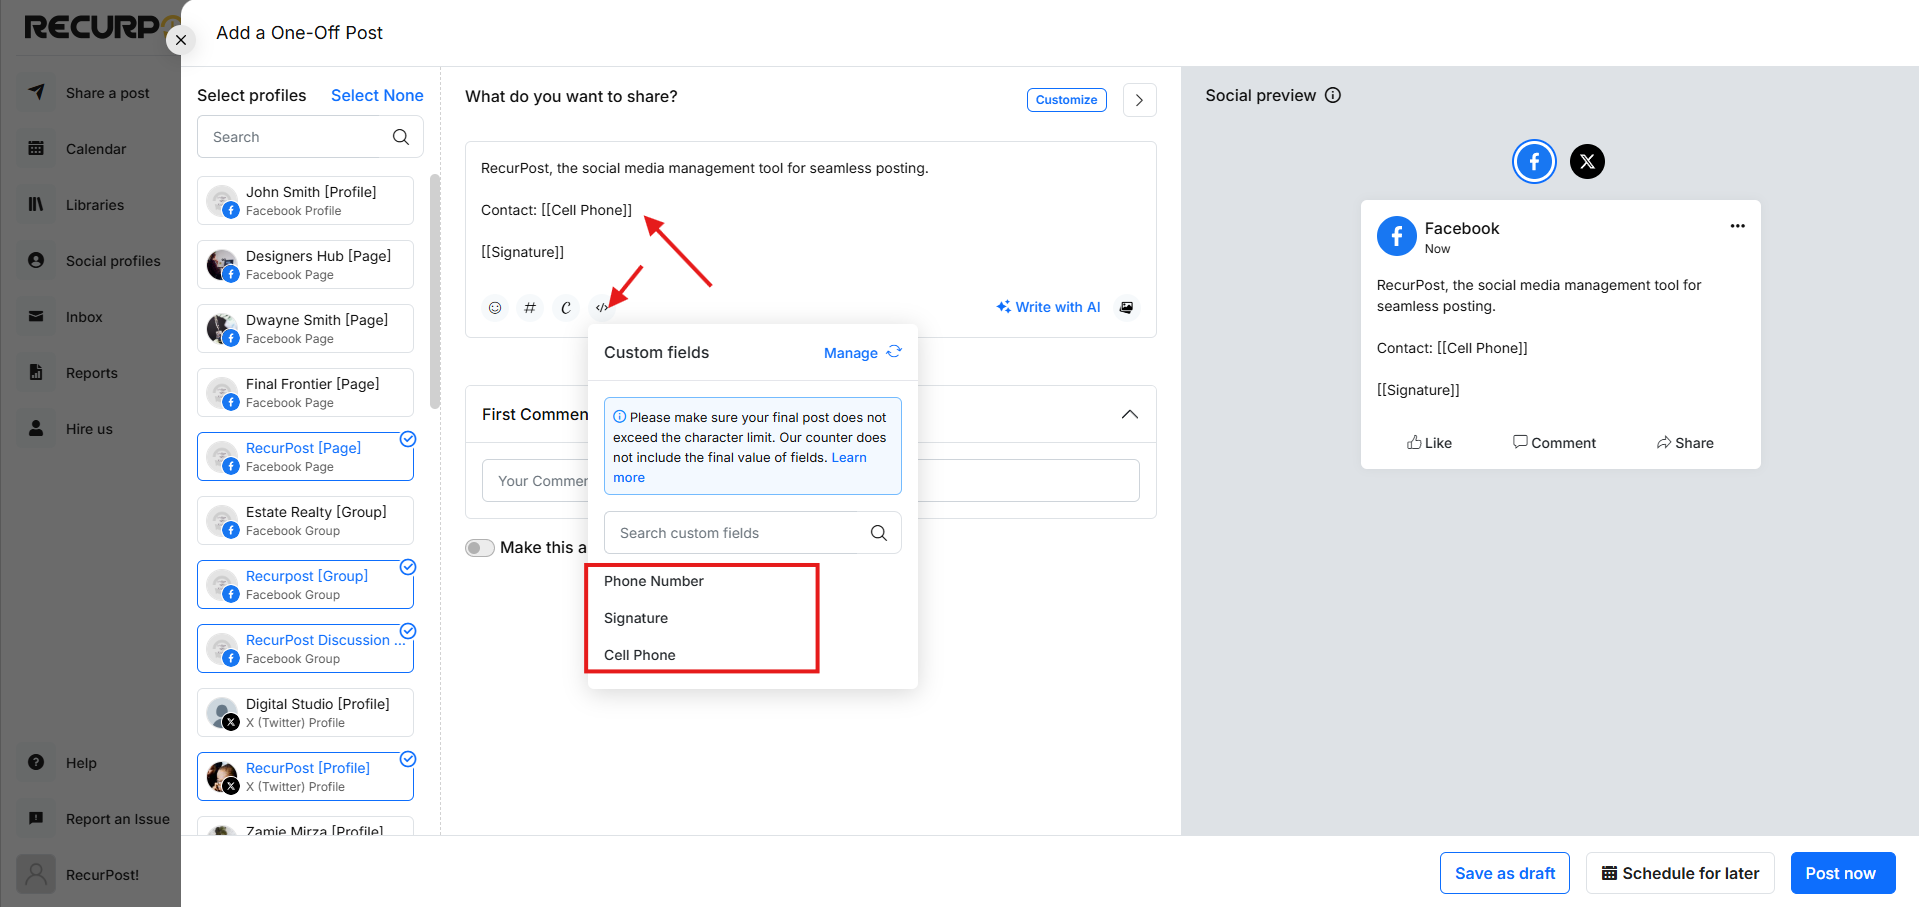Refresh the custom fields list
Screen dimensions: 1919x907
[x=894, y=352]
